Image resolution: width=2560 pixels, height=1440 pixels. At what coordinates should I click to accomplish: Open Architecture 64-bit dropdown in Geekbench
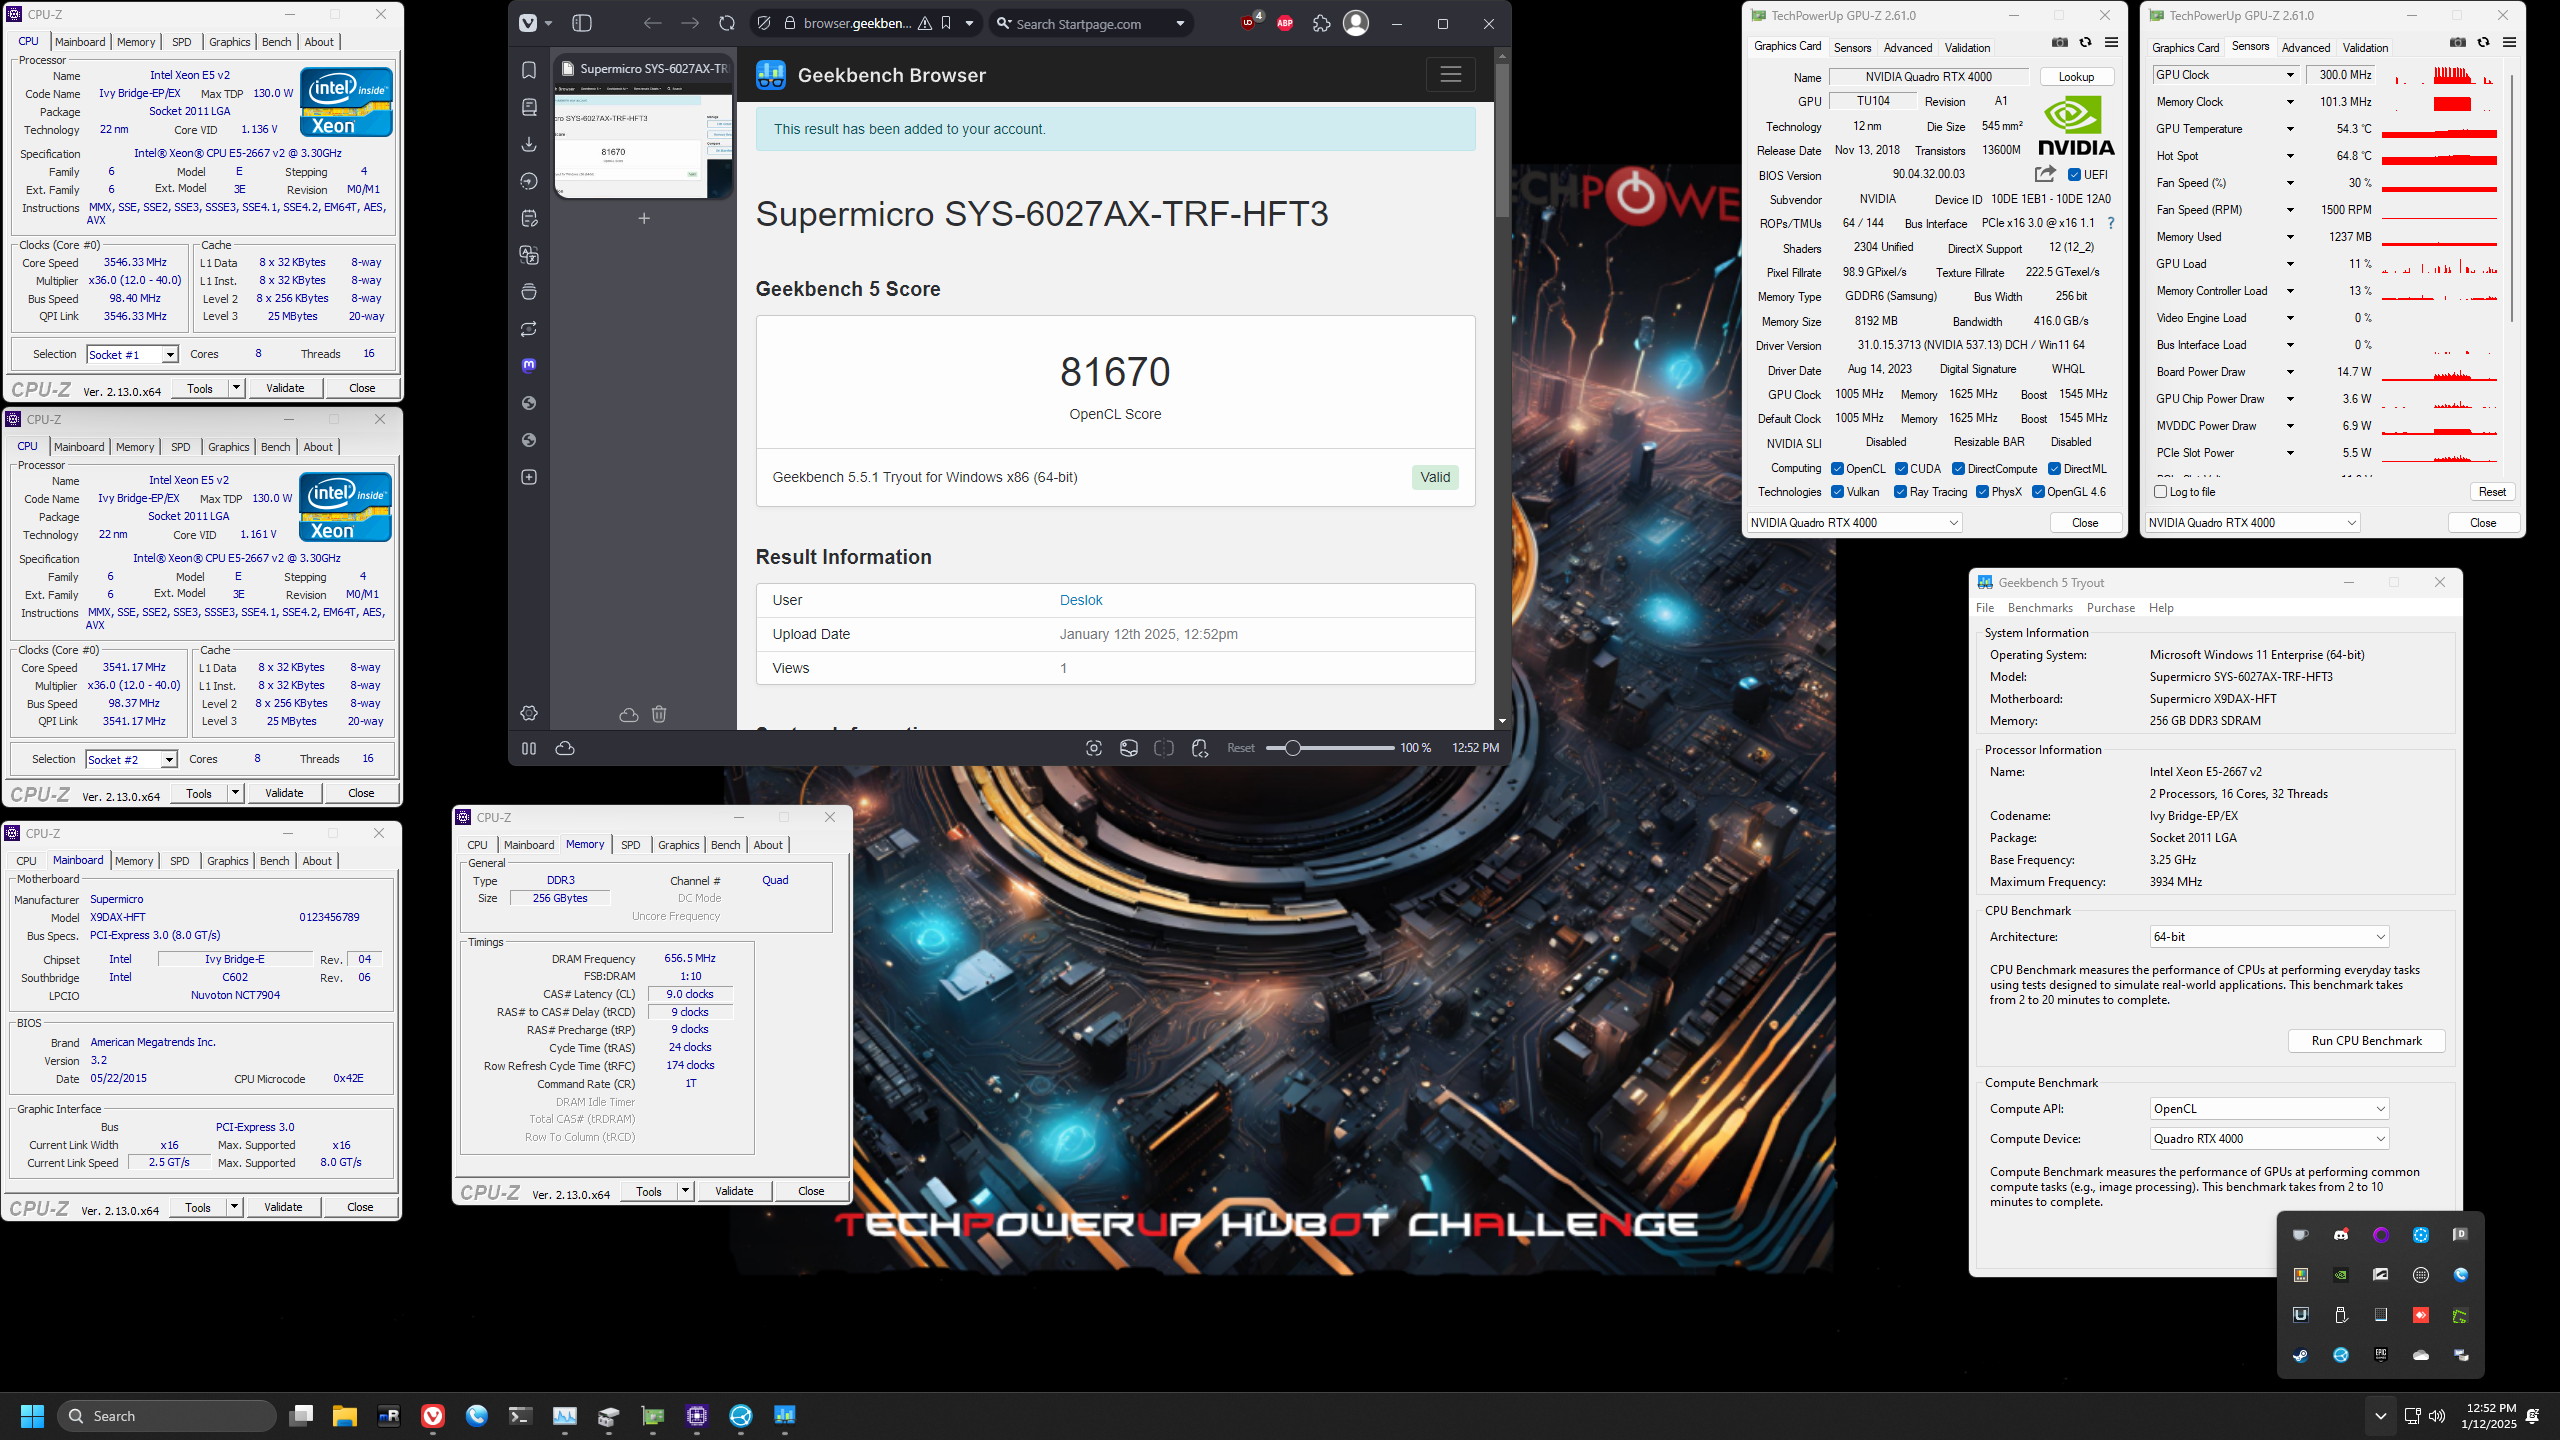[2269, 937]
